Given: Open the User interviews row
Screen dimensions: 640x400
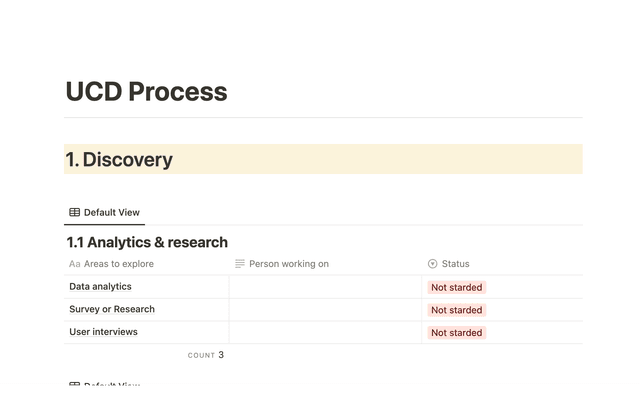Looking at the screenshot, I should click(x=103, y=332).
